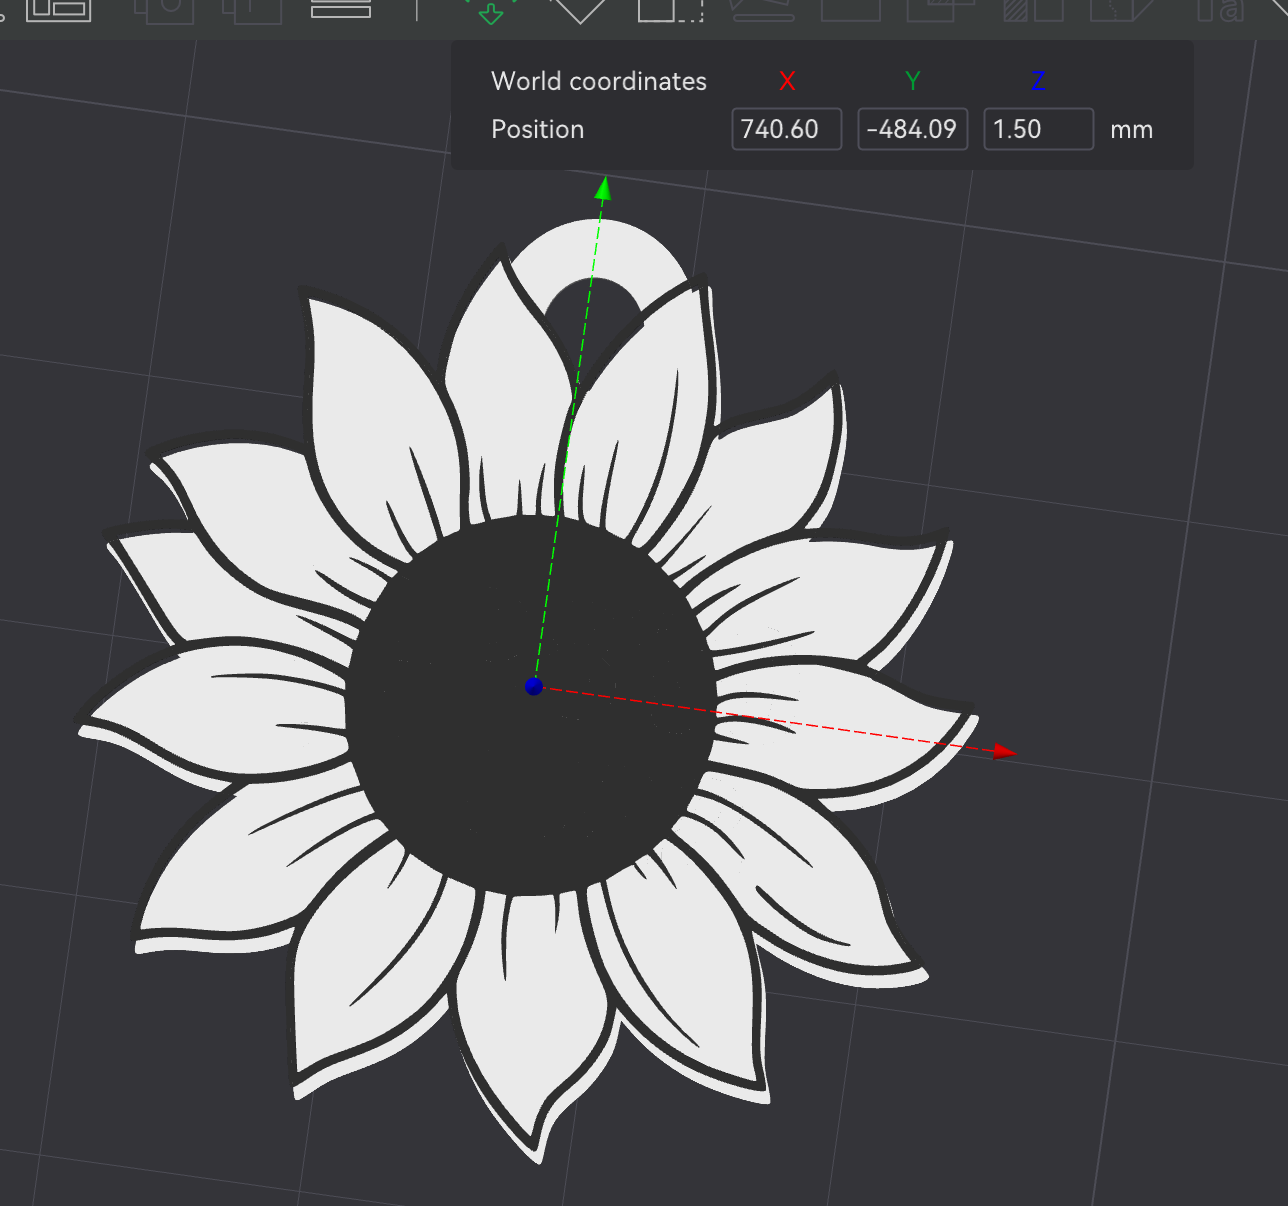Open the Support Painting tool
The width and height of the screenshot is (1288, 1206).
(1033, 9)
